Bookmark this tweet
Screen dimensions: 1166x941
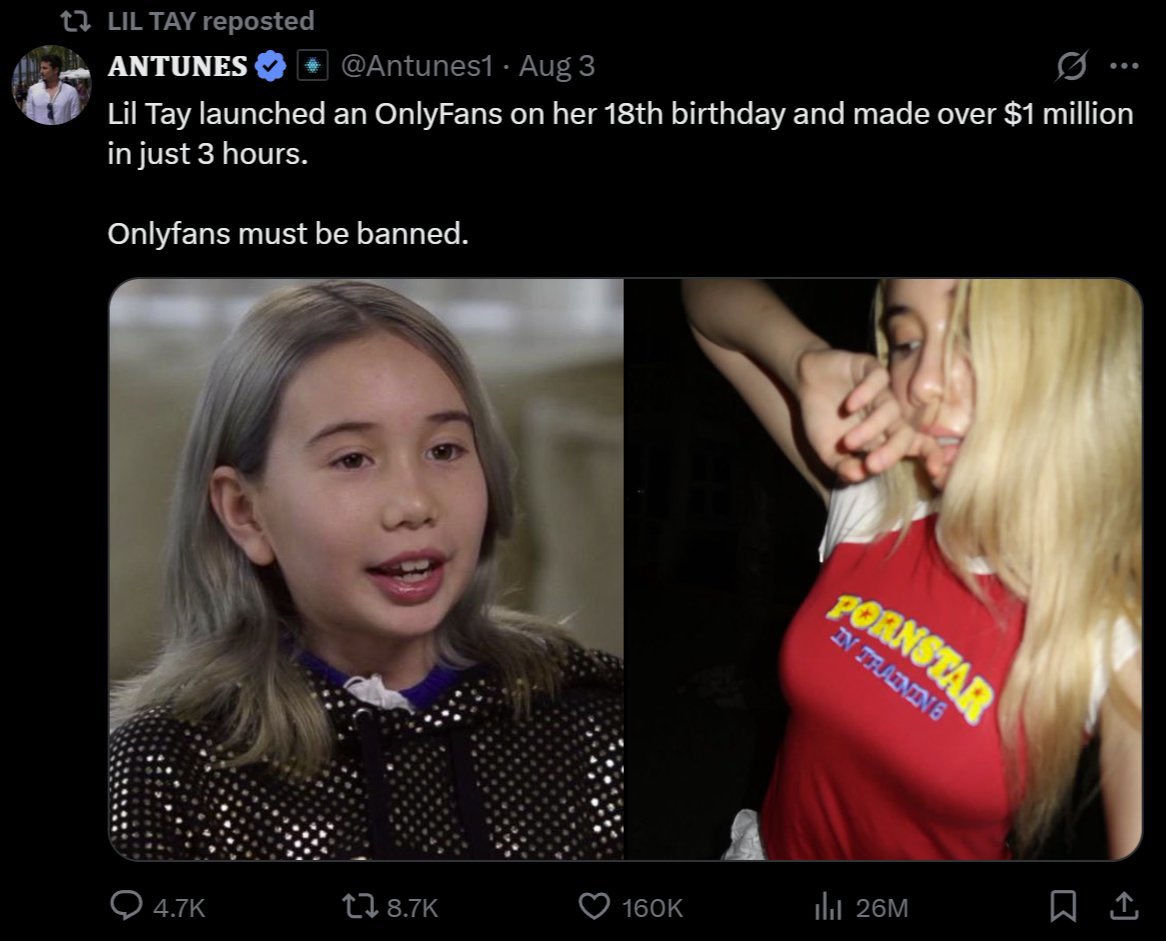coord(1063,907)
